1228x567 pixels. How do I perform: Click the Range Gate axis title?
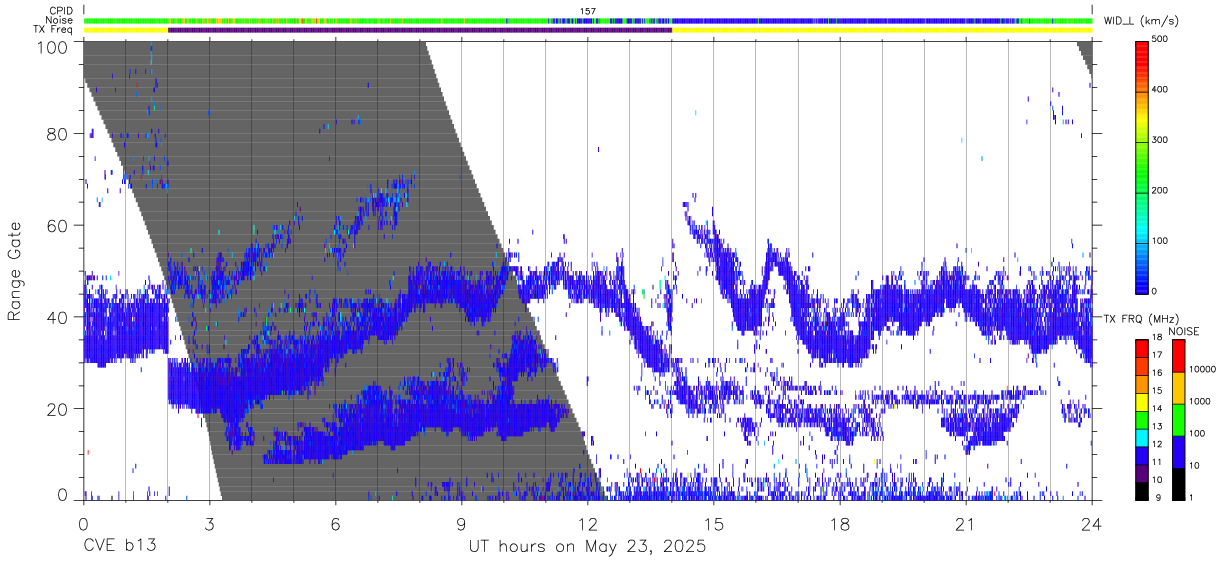(15, 271)
